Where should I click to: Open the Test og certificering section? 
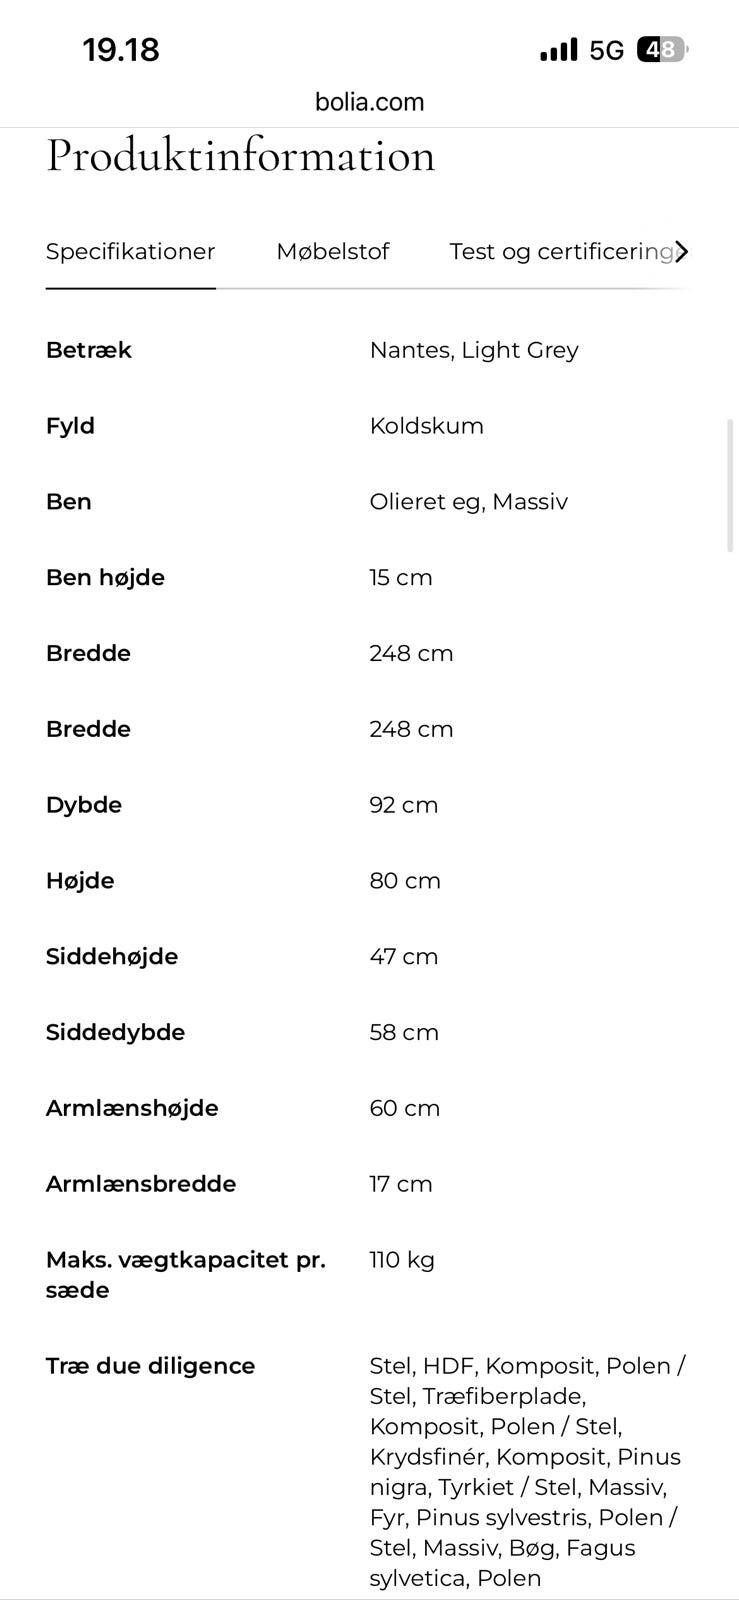562,252
